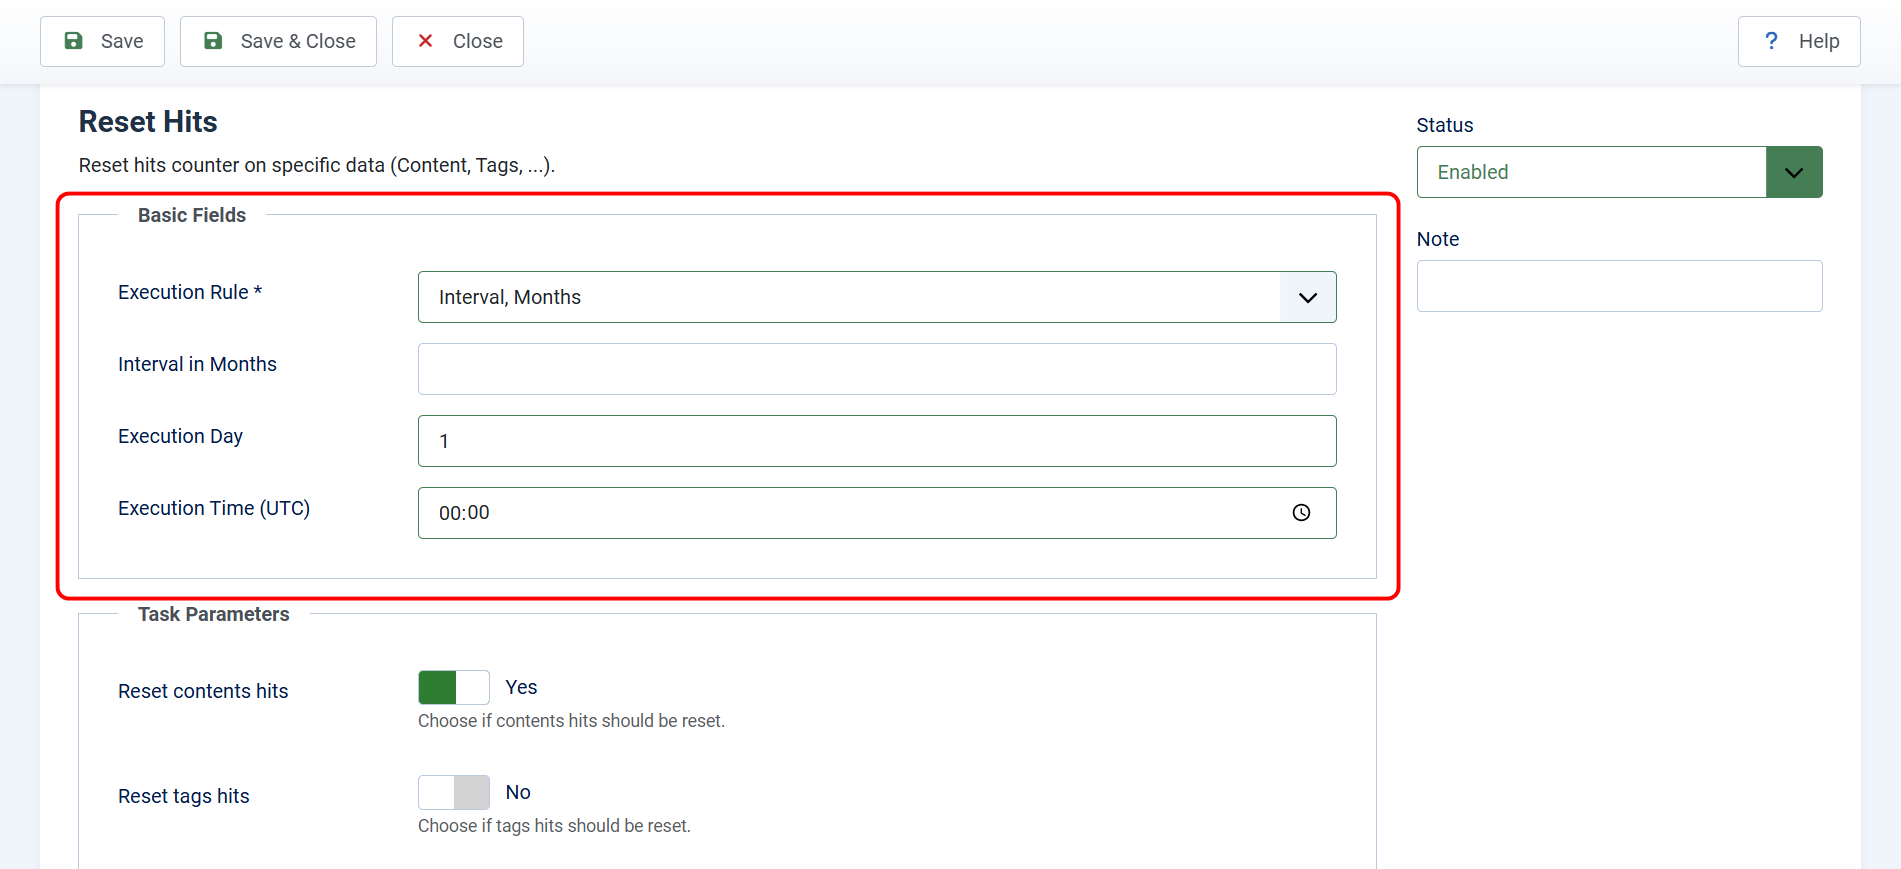Toggle the Reset tags hits switch
The width and height of the screenshot is (1901, 869).
454,793
